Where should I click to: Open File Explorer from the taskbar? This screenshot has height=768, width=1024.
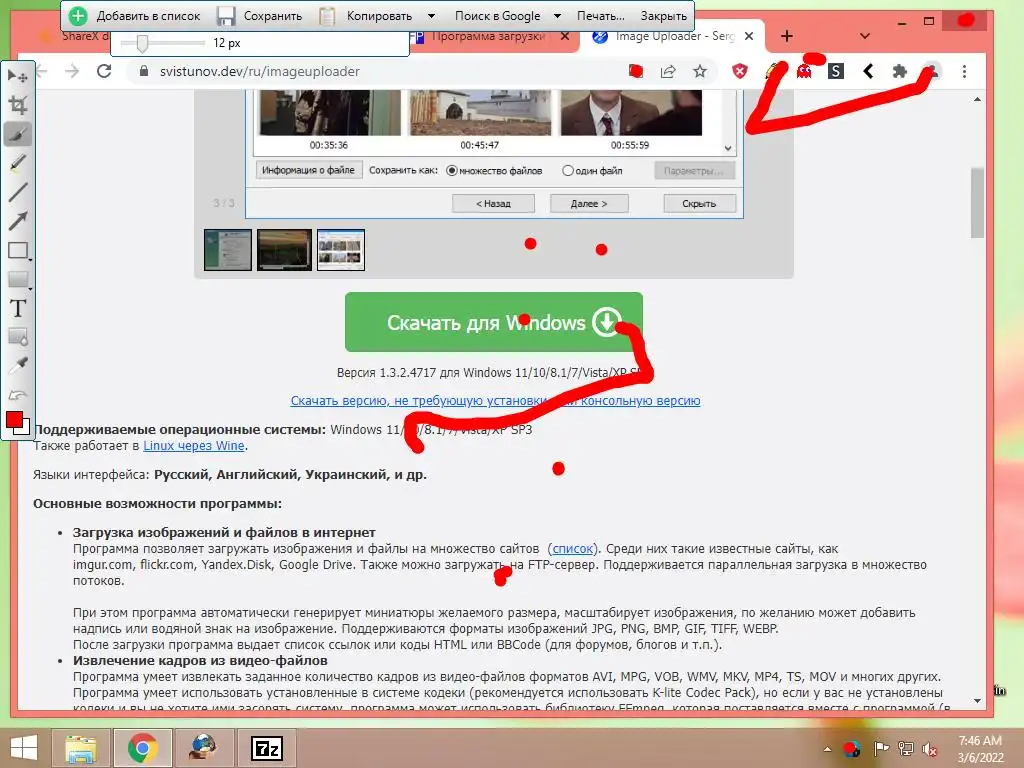click(x=81, y=748)
